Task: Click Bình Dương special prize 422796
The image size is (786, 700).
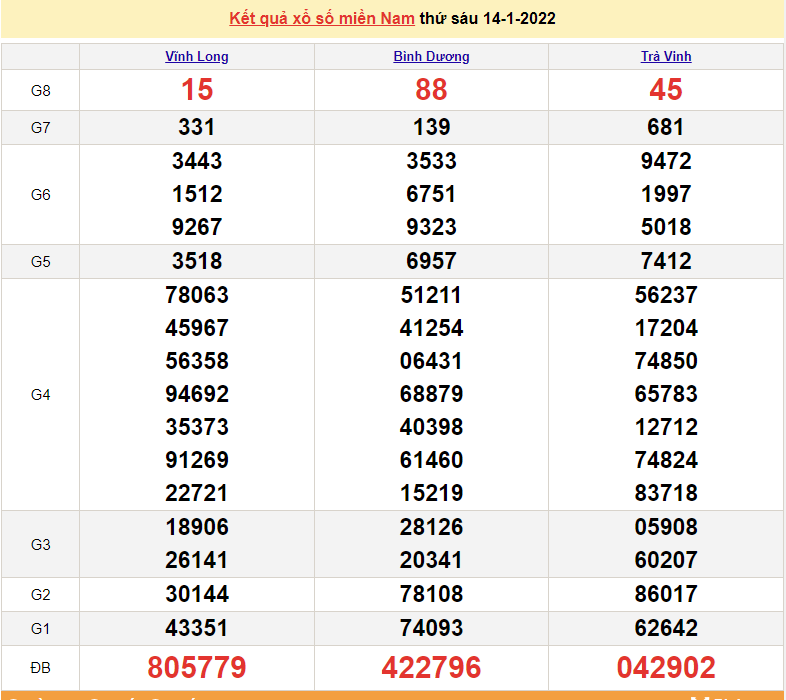Action: [431, 667]
